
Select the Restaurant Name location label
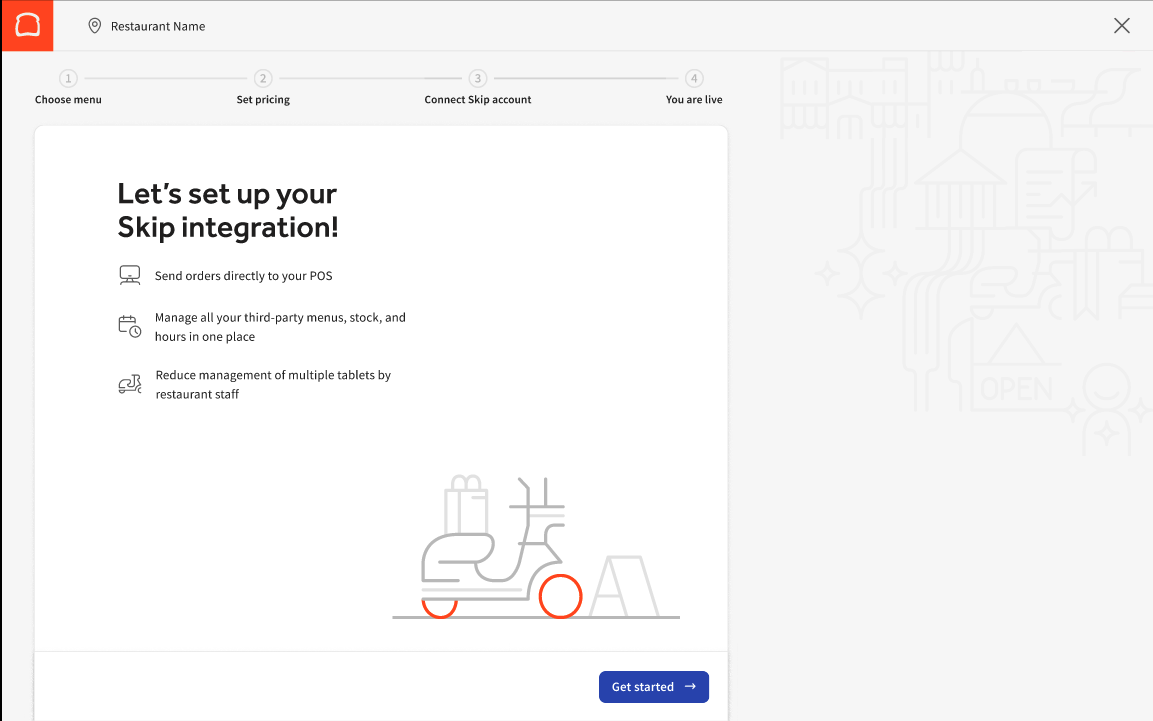click(158, 27)
